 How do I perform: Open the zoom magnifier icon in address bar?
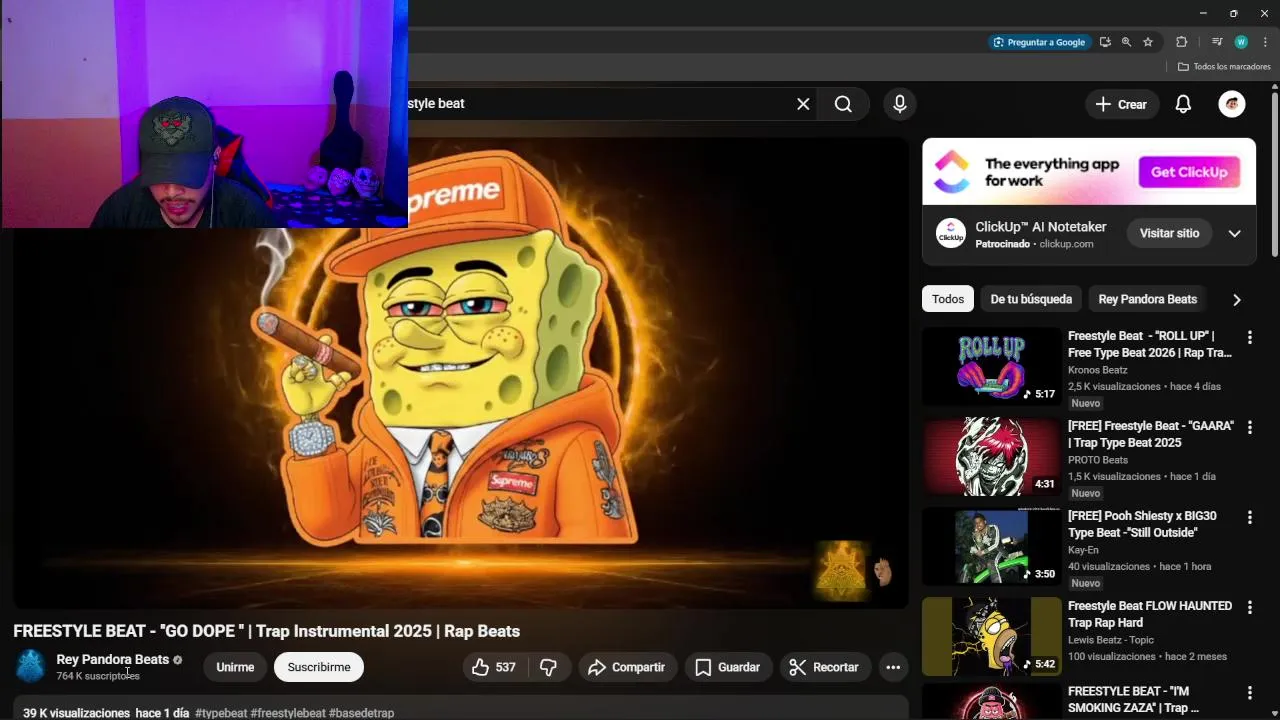[1126, 42]
